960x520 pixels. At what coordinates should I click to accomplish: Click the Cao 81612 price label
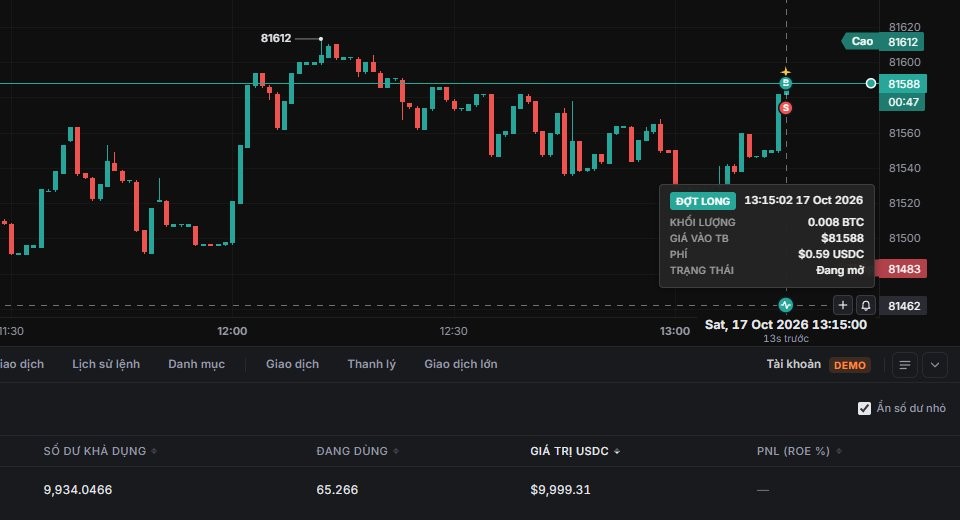pyautogui.click(x=883, y=42)
